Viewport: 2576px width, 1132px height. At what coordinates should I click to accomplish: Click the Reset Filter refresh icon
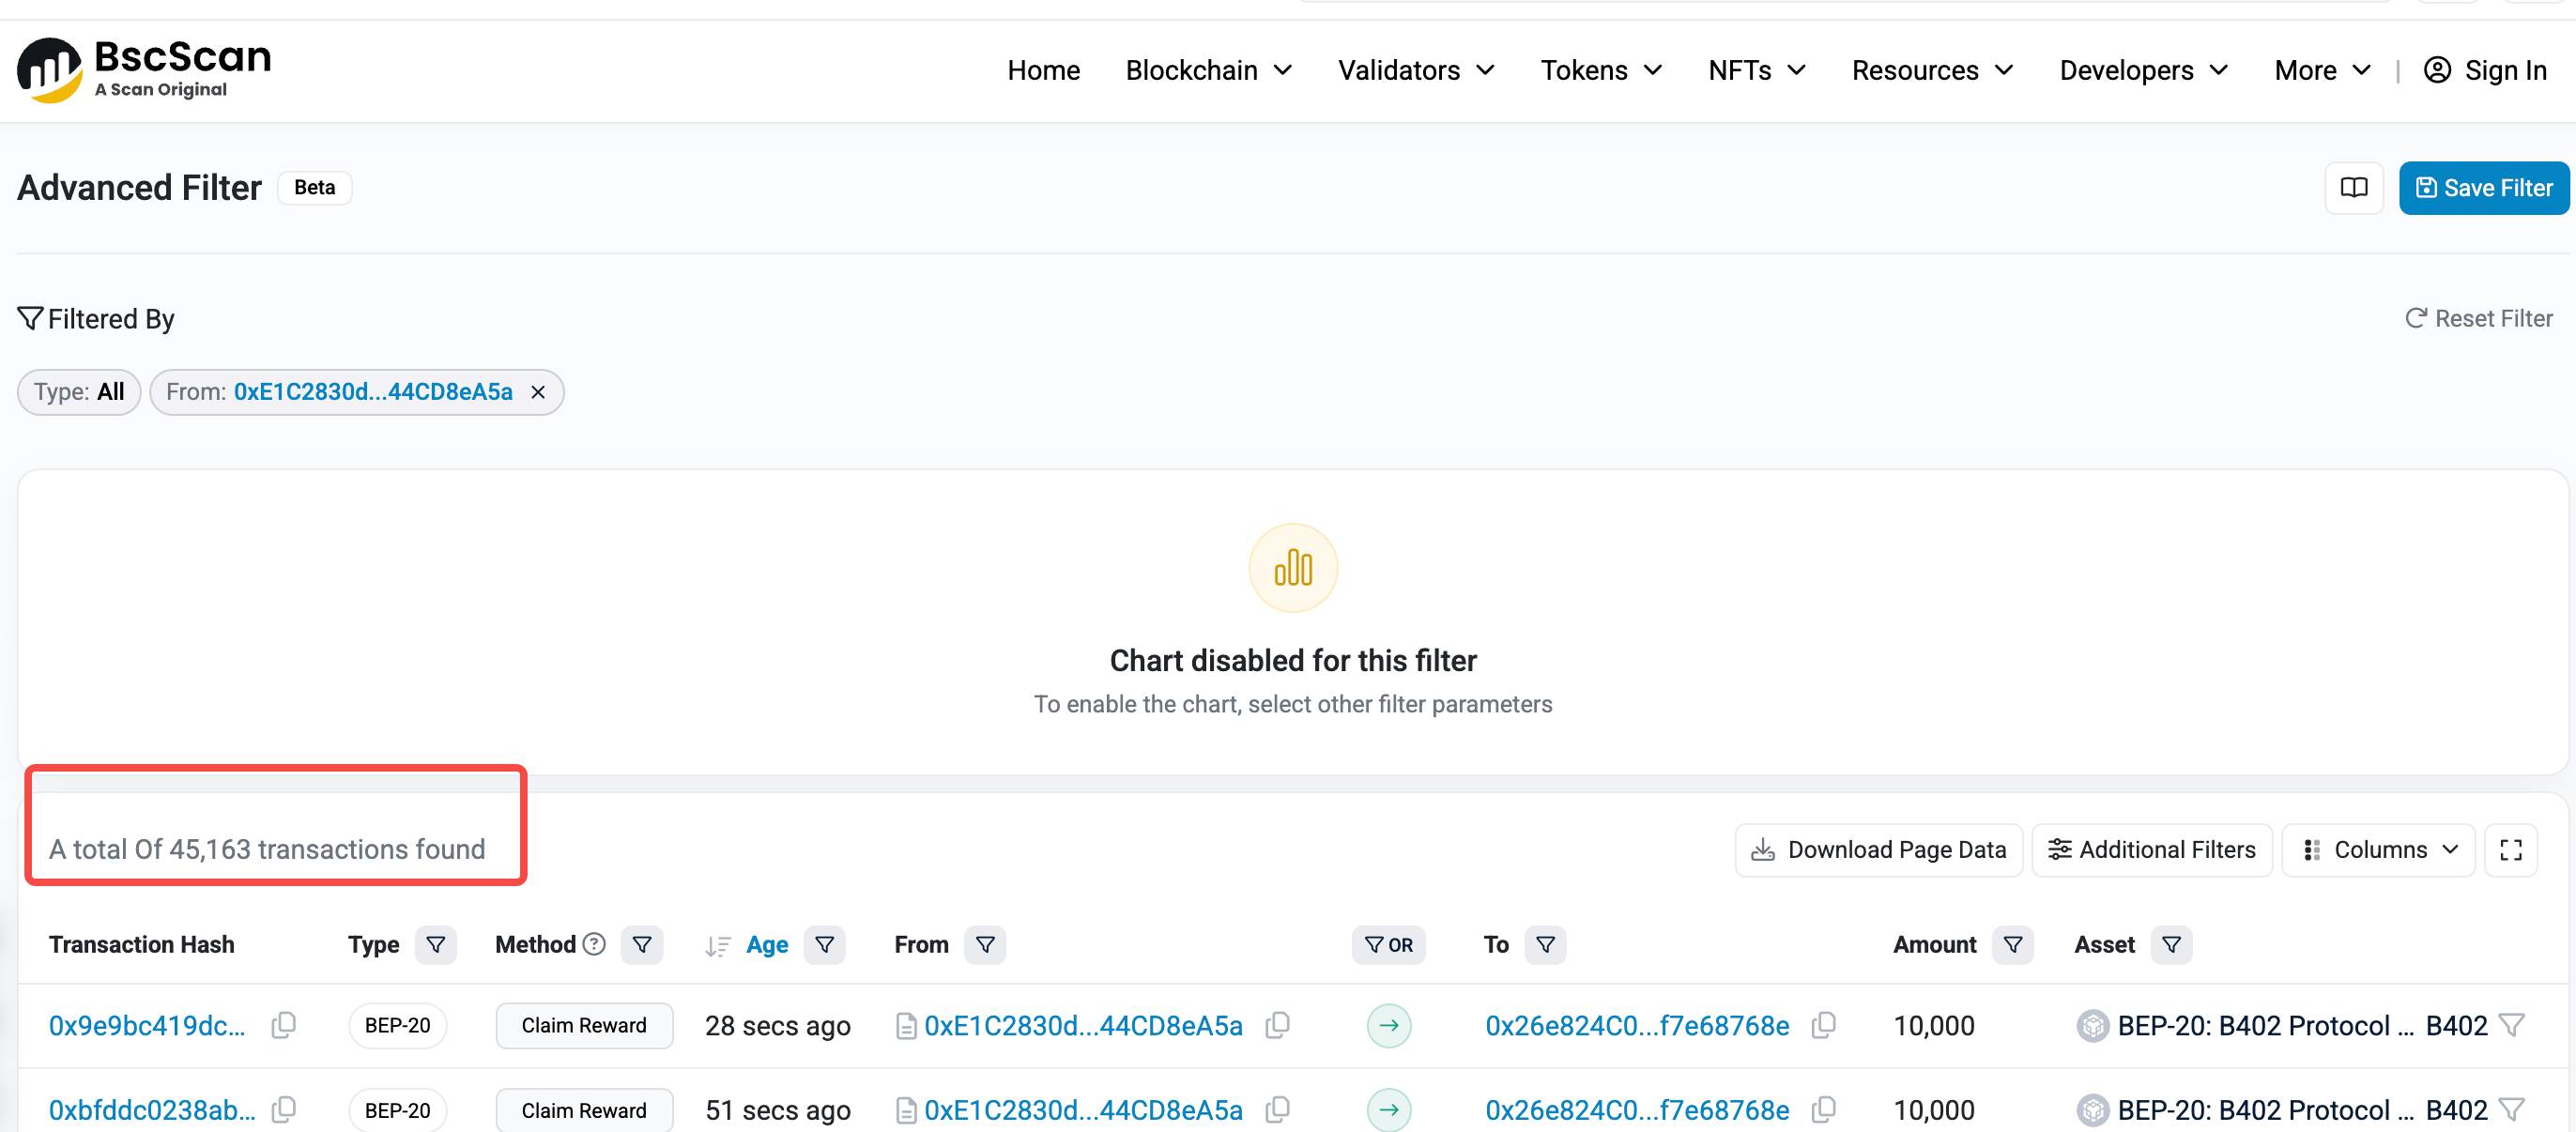[x=2418, y=318]
